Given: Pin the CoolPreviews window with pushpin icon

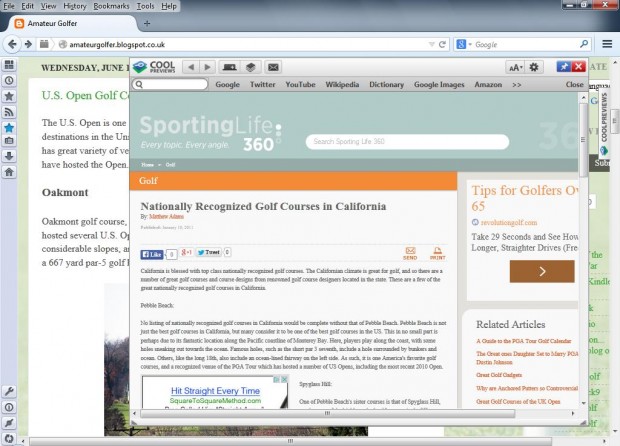Looking at the screenshot, I should click(x=563, y=67).
